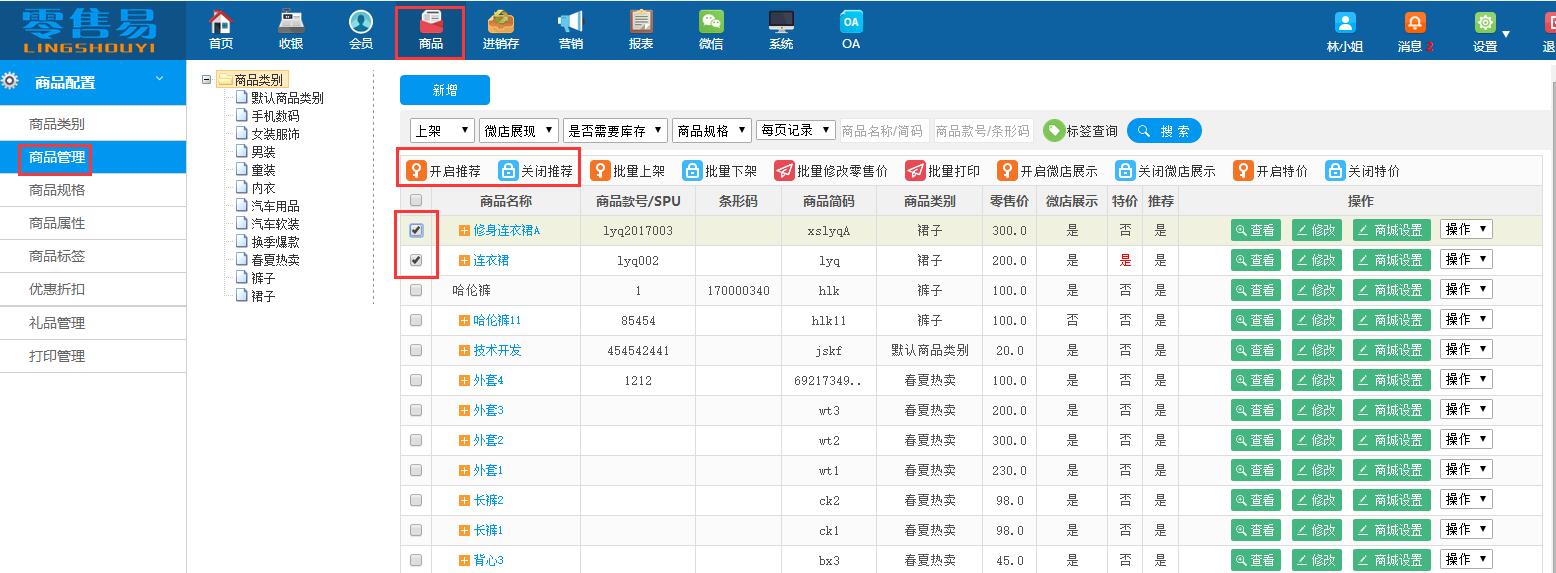Open the 每页记录 page size dropdown
Image resolution: width=1556 pixels, height=573 pixels.
(x=796, y=130)
